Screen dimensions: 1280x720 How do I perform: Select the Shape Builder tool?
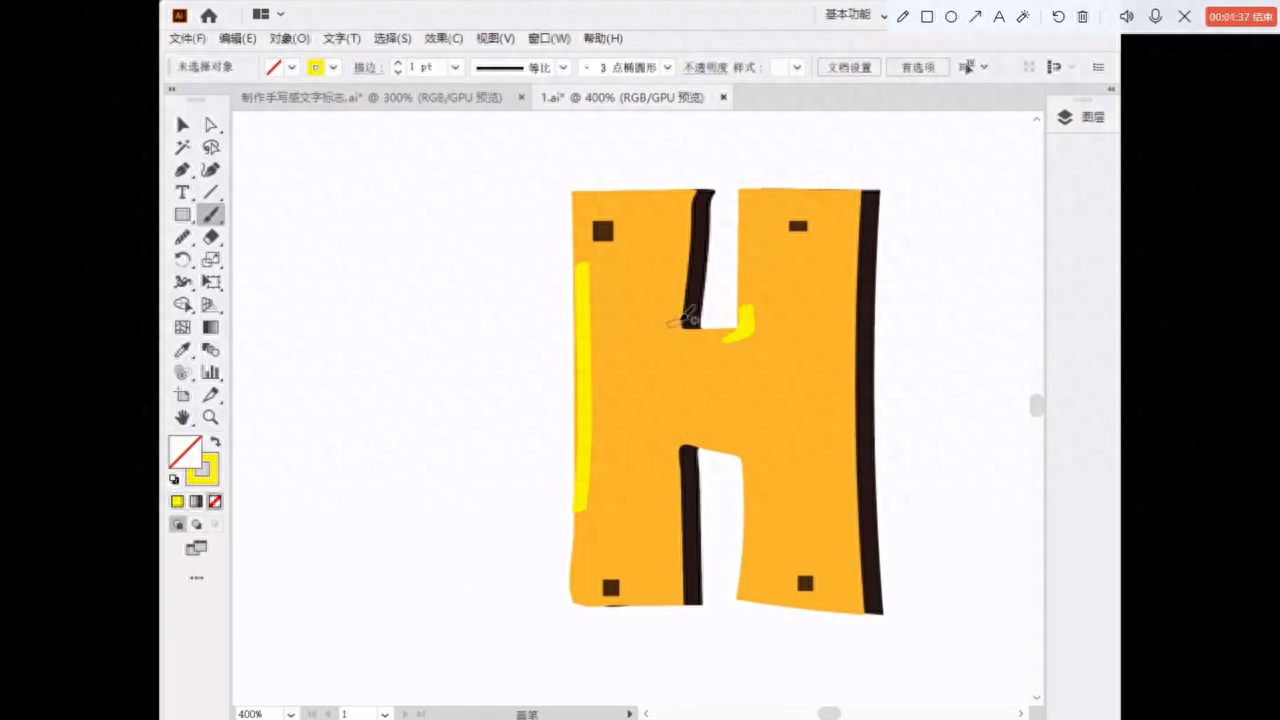click(183, 305)
